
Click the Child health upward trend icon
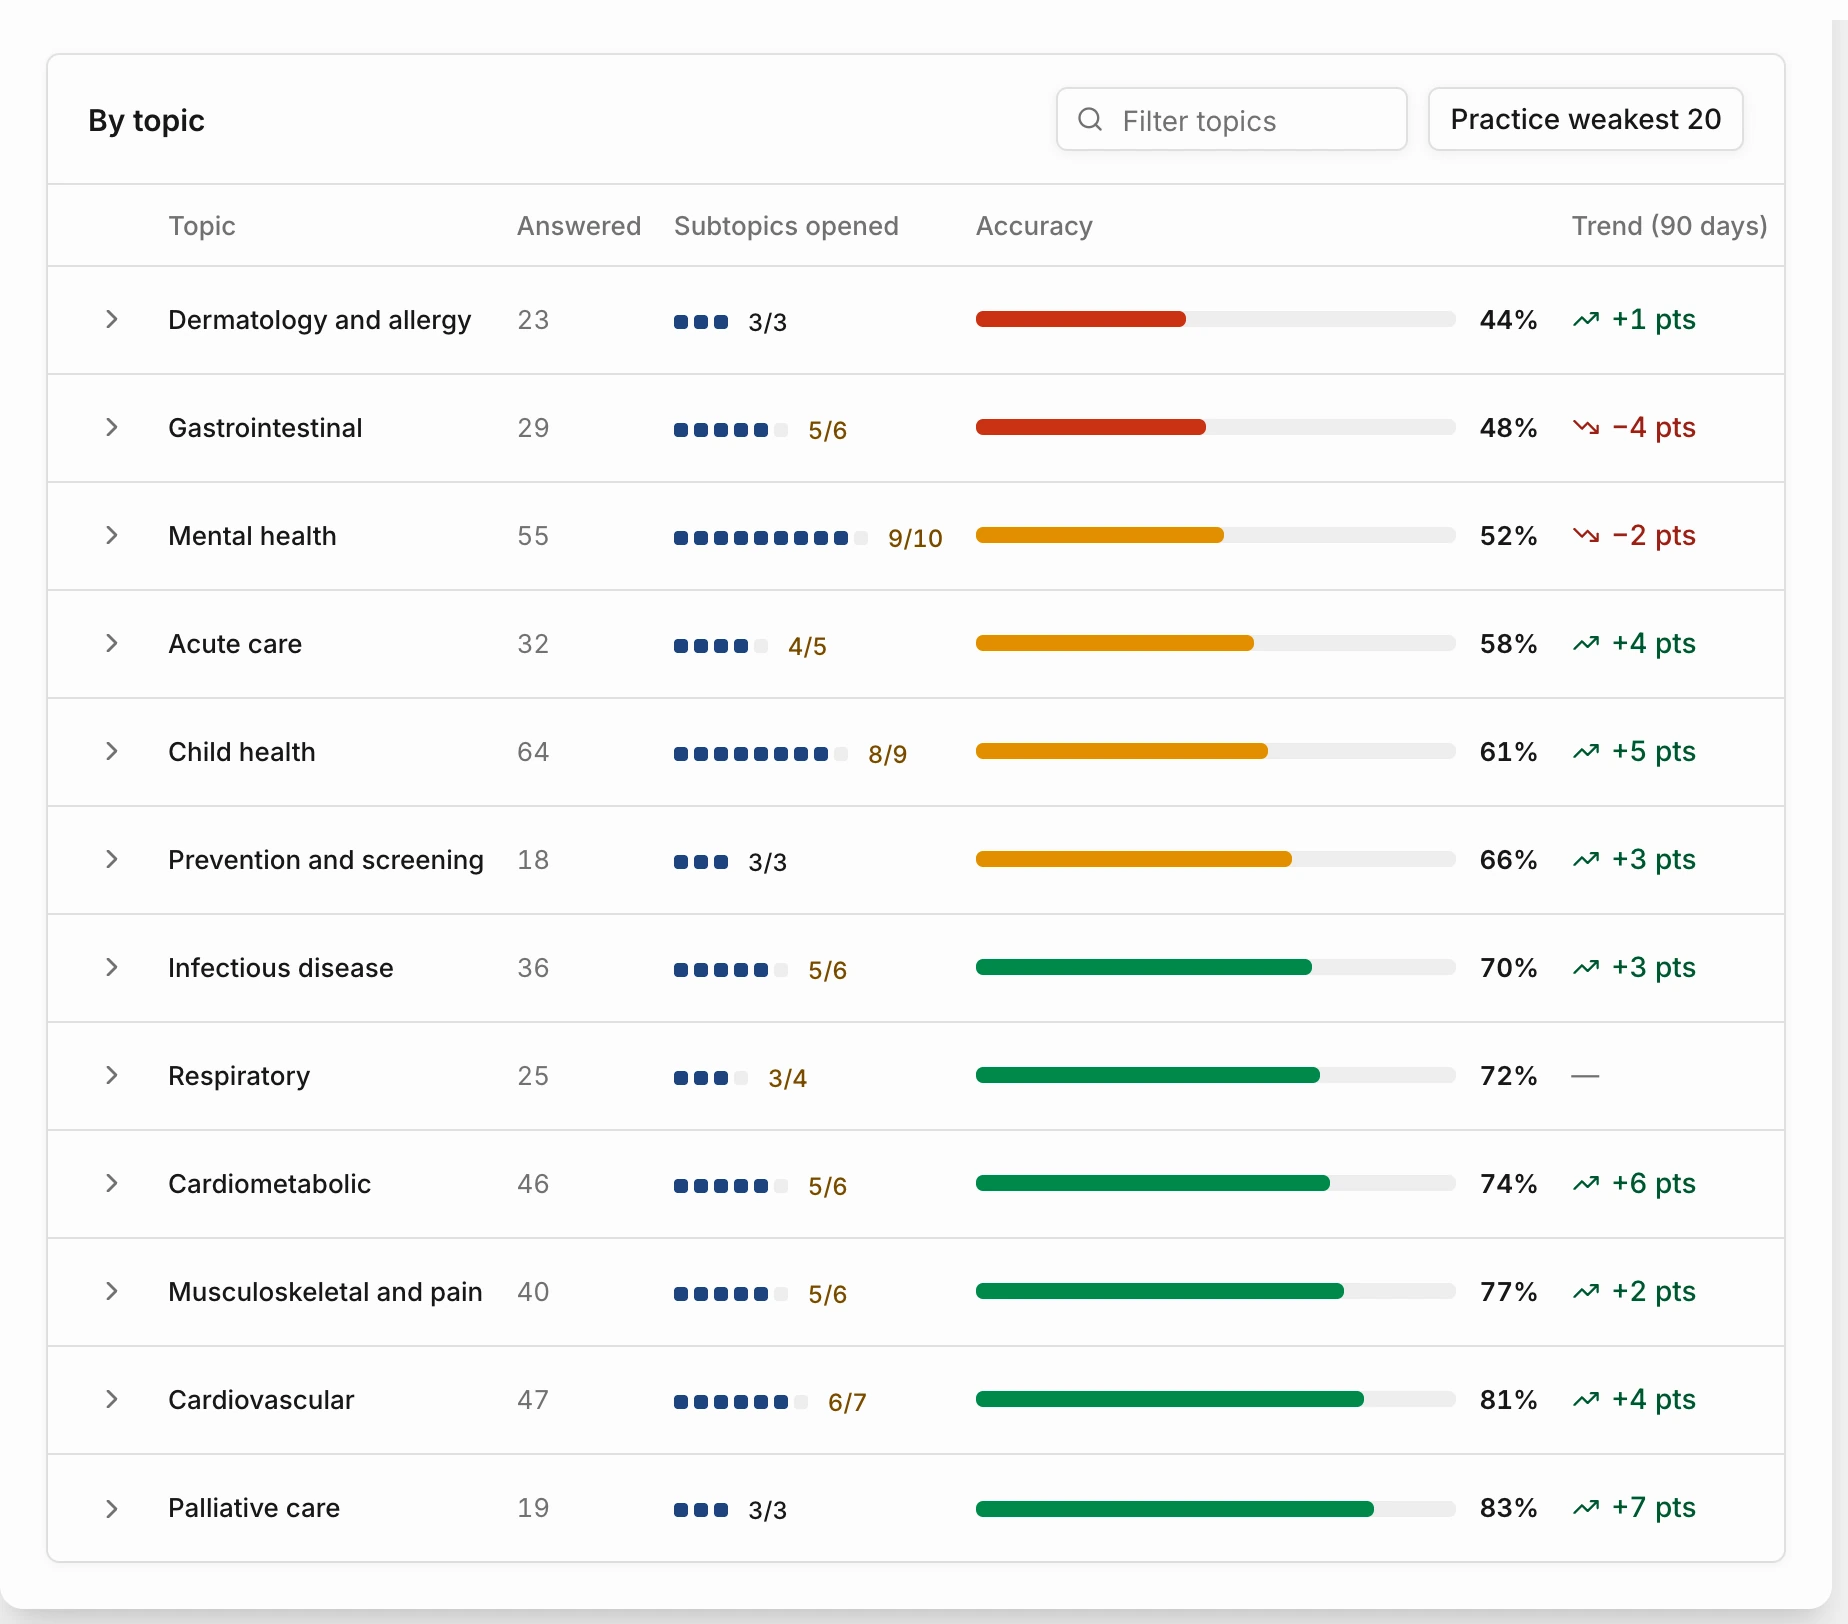pos(1586,752)
